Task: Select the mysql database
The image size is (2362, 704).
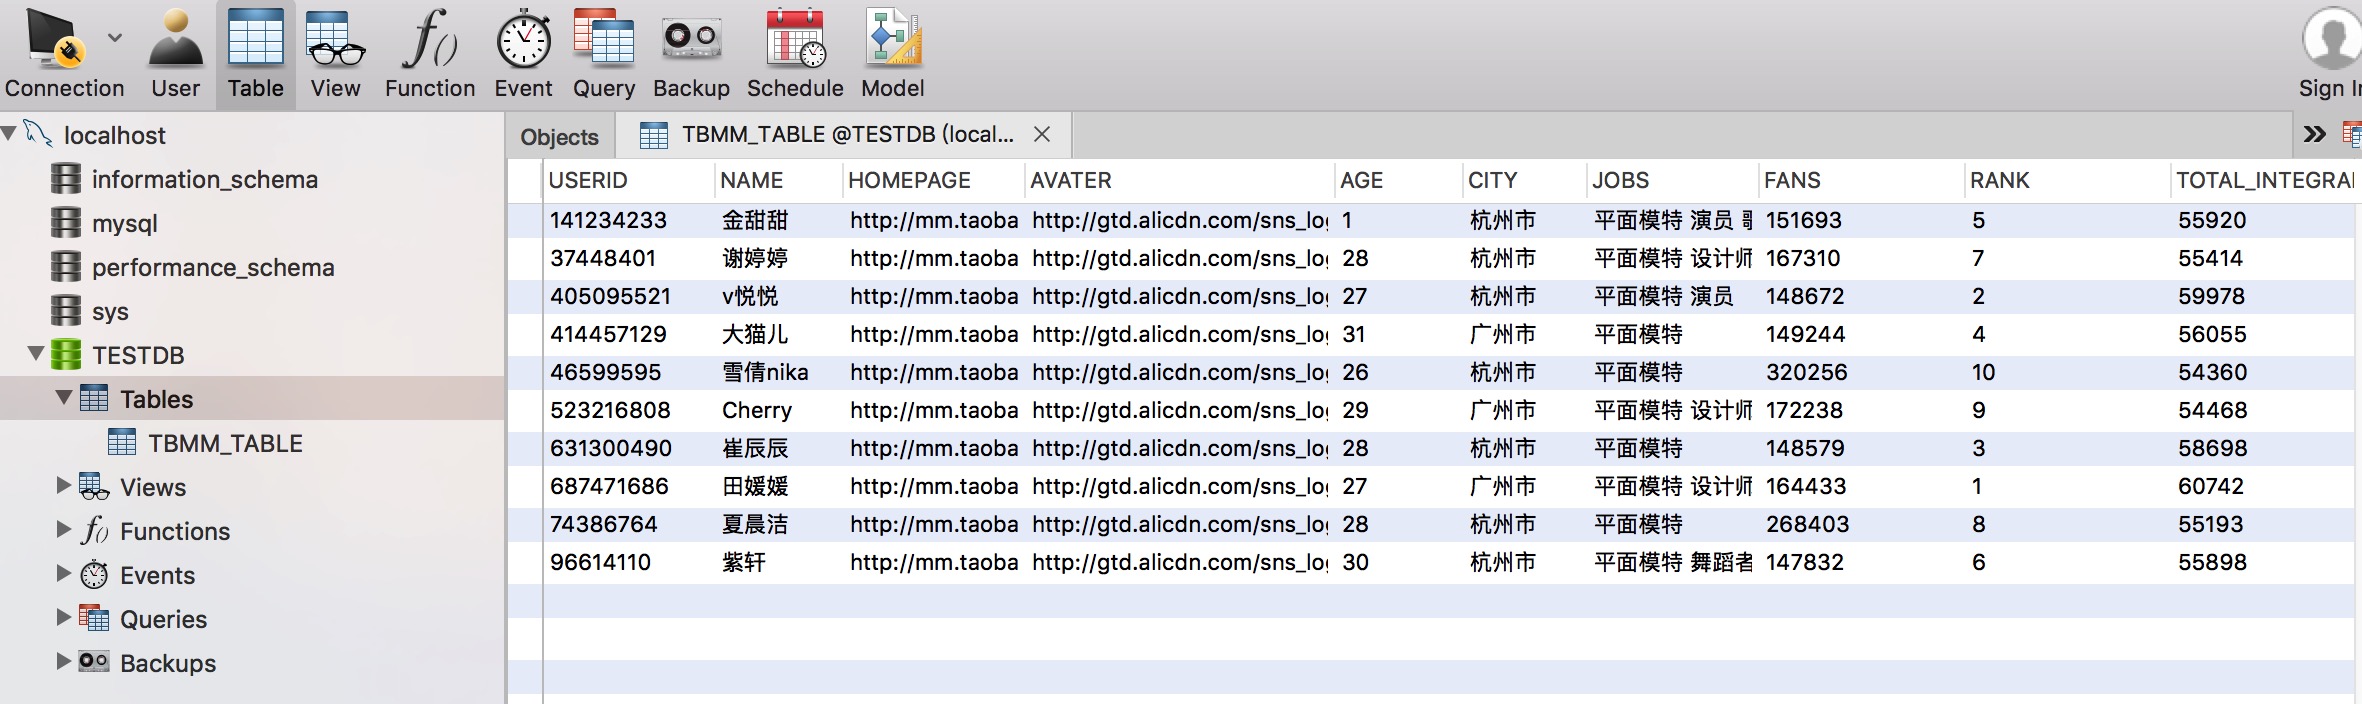Action: tap(124, 223)
